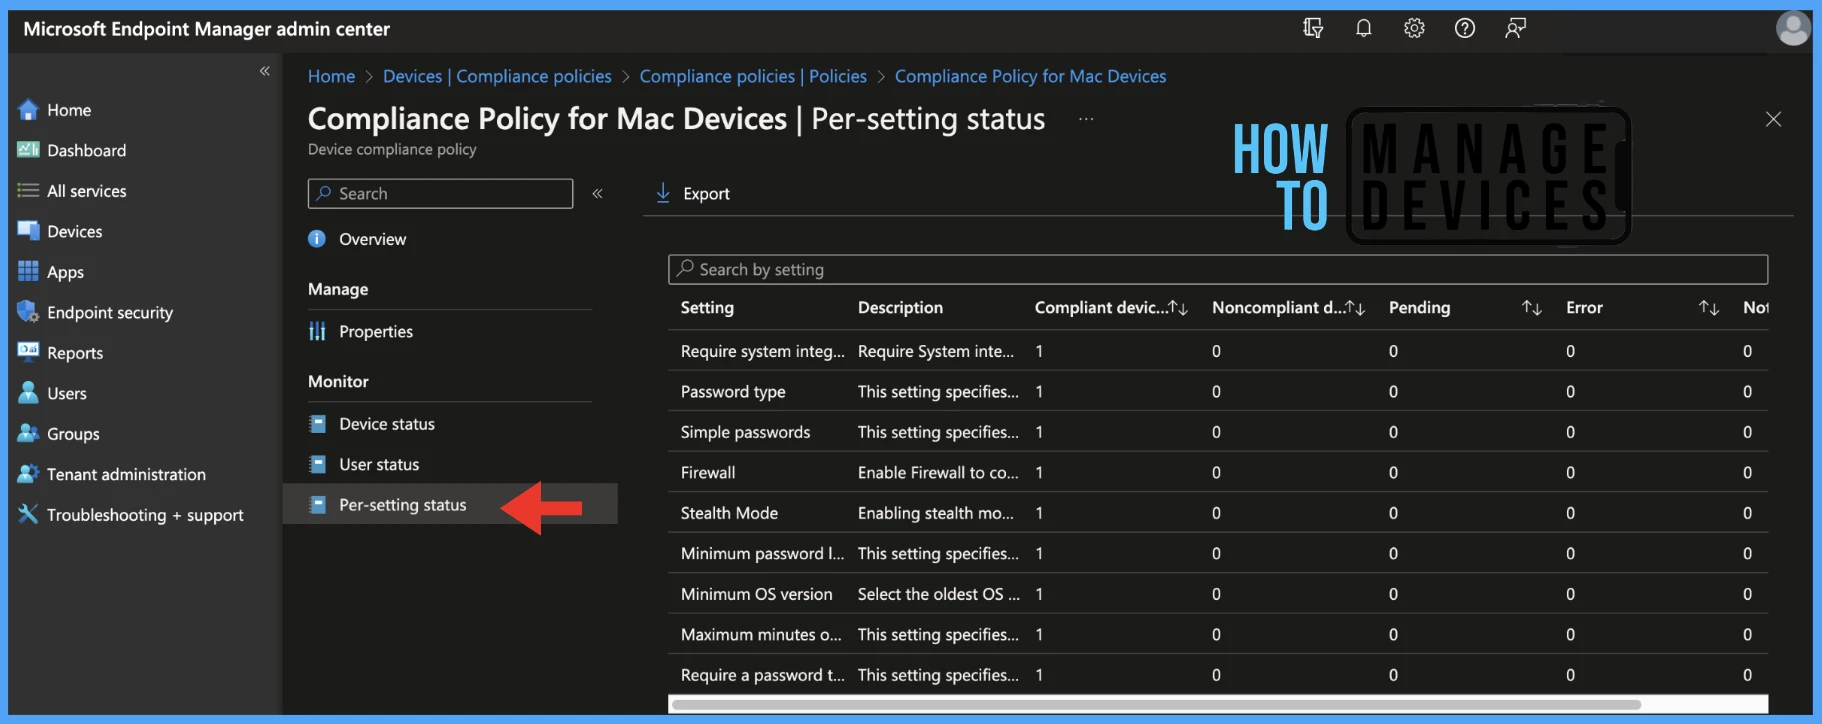
Task: Click the Apps grid icon
Action: [28, 271]
